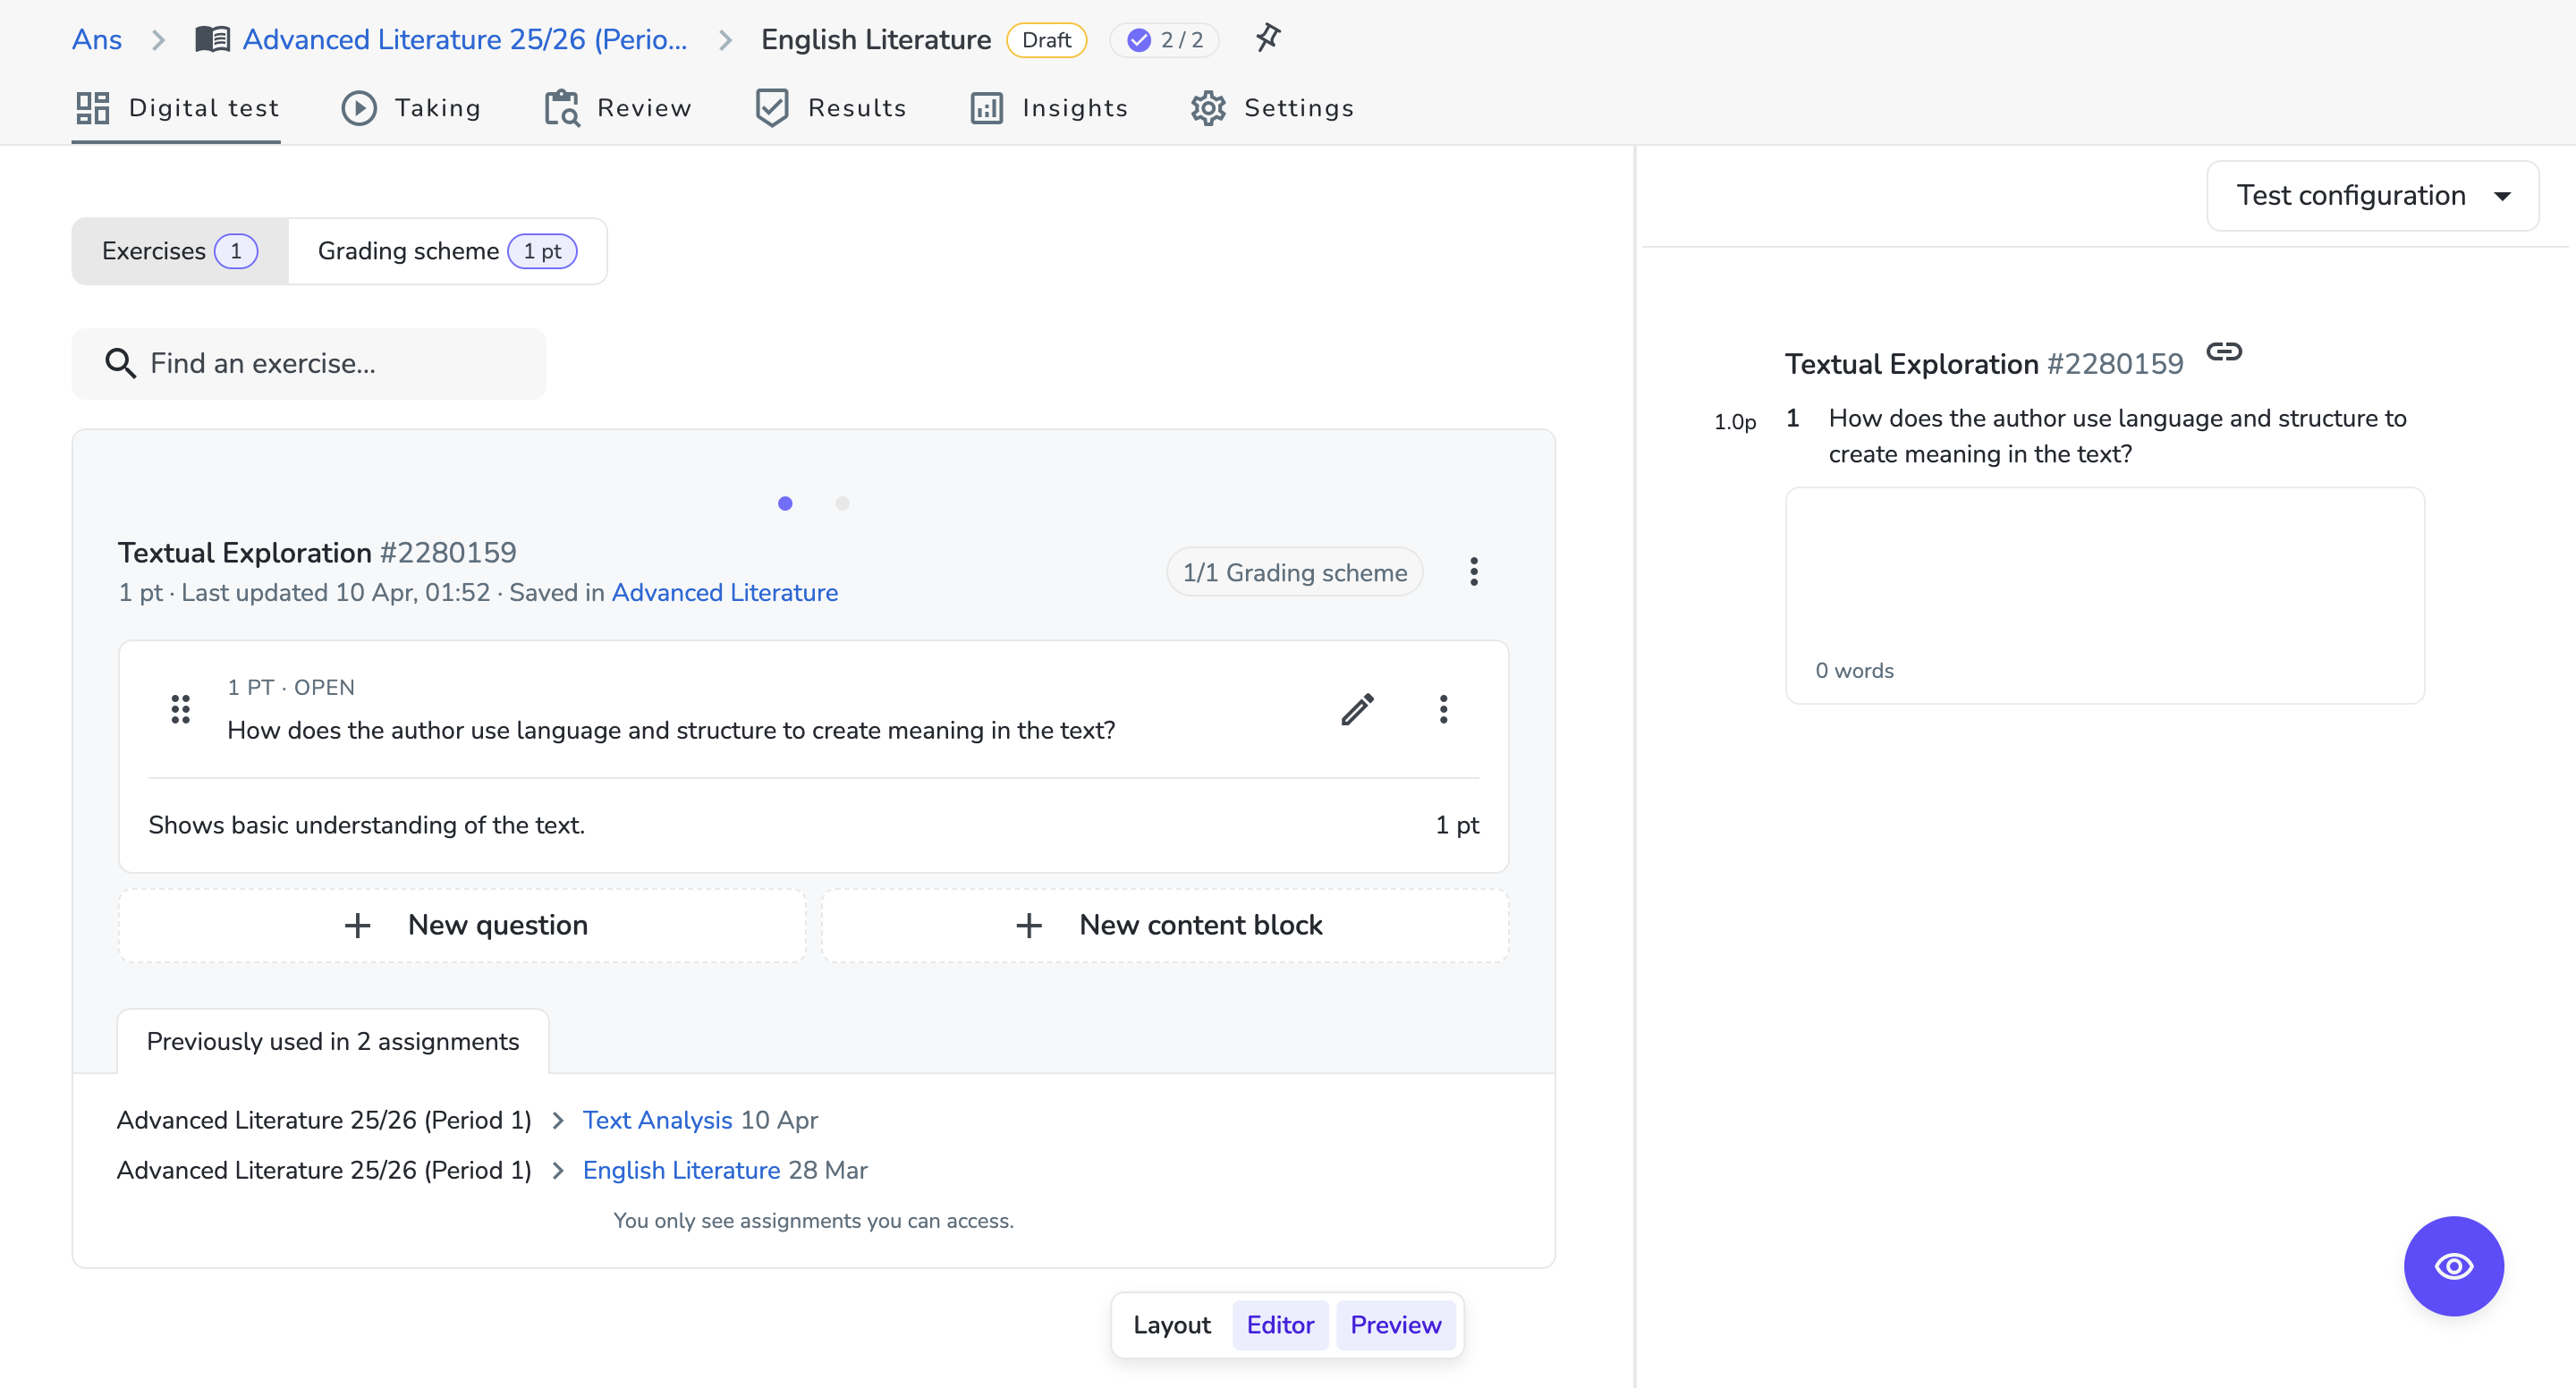Click the Review clipboard icon

[561, 108]
